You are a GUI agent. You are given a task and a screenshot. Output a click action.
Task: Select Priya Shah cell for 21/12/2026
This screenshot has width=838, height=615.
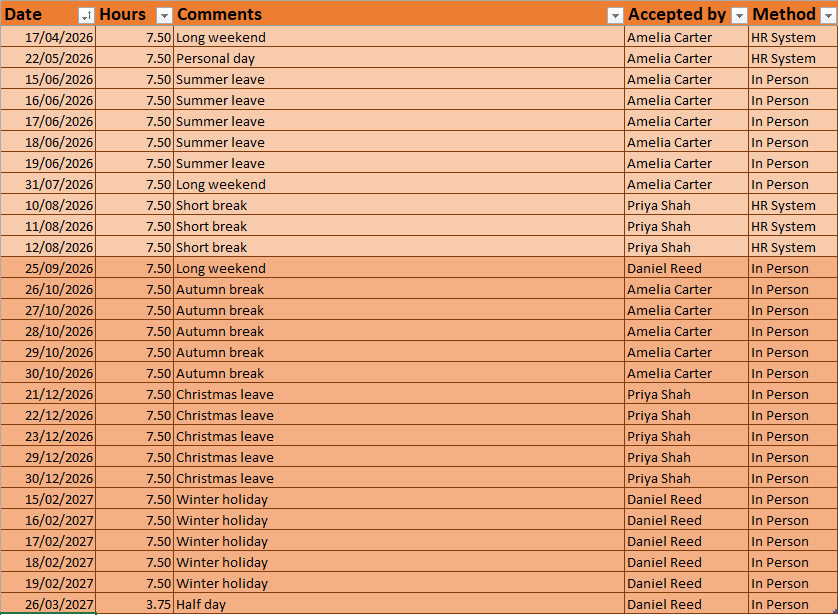click(686, 394)
